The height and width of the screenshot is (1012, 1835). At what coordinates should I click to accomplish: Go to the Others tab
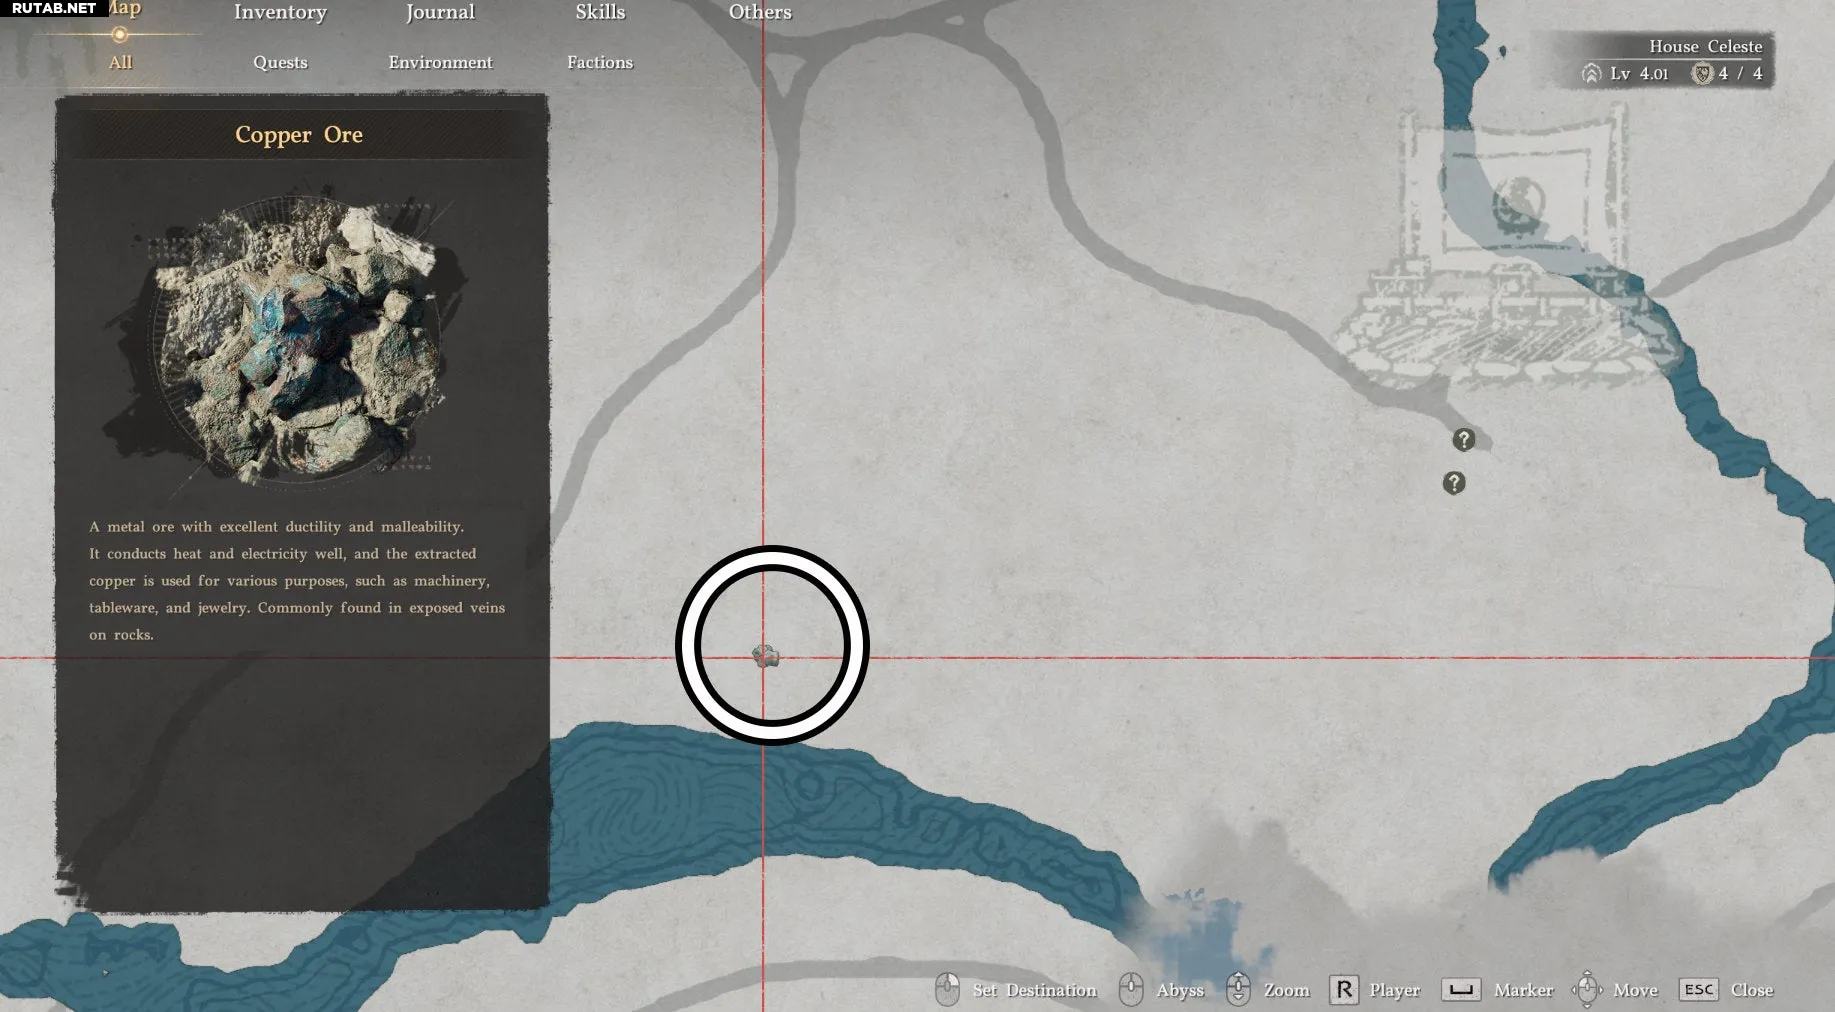pyautogui.click(x=760, y=13)
